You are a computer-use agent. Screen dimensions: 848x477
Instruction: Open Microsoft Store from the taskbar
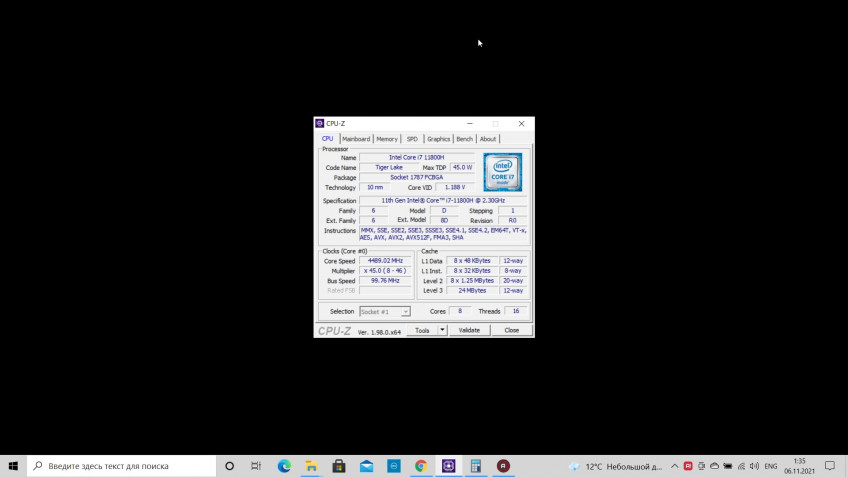pyautogui.click(x=339, y=466)
